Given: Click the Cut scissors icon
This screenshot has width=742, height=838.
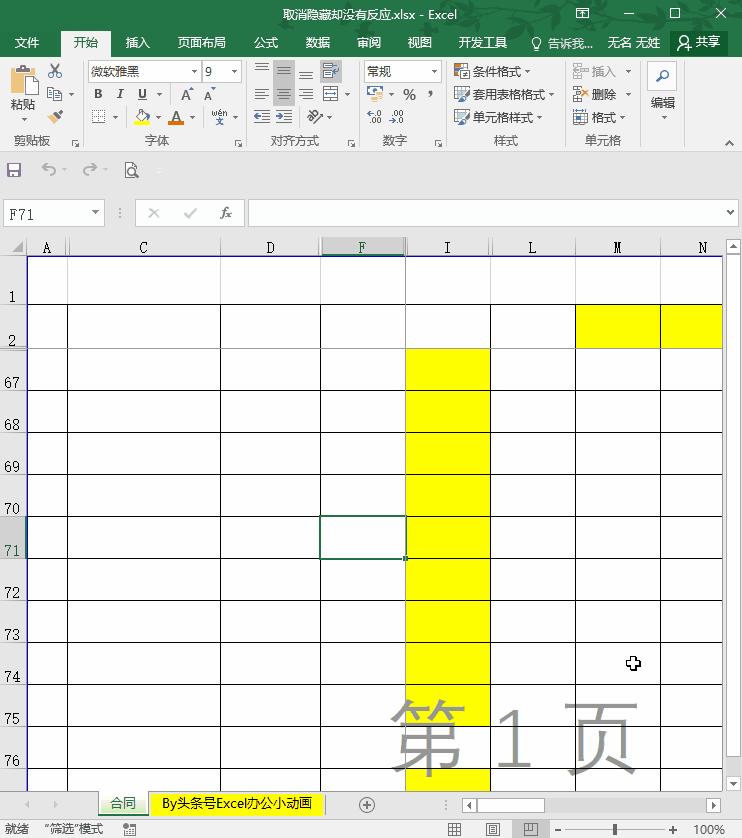Looking at the screenshot, I should coord(55,71).
